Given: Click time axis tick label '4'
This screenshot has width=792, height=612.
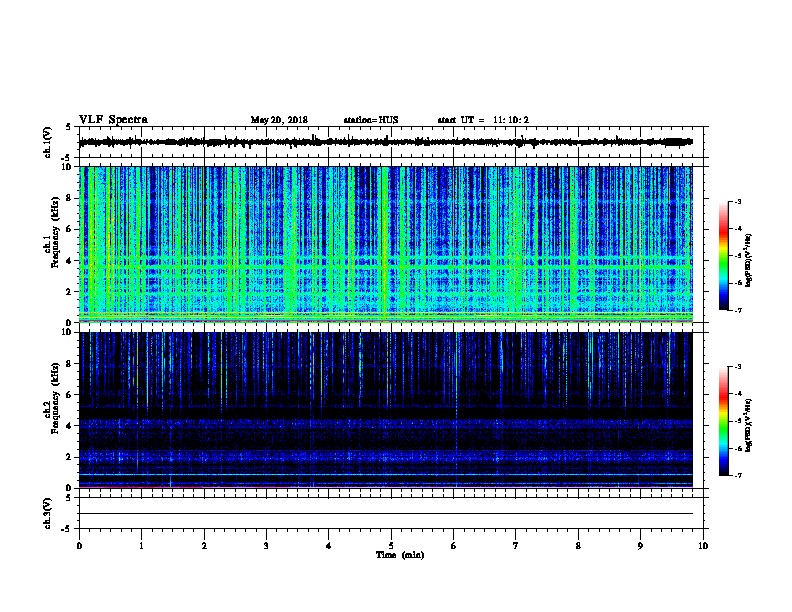Looking at the screenshot, I should pyautogui.click(x=329, y=546).
